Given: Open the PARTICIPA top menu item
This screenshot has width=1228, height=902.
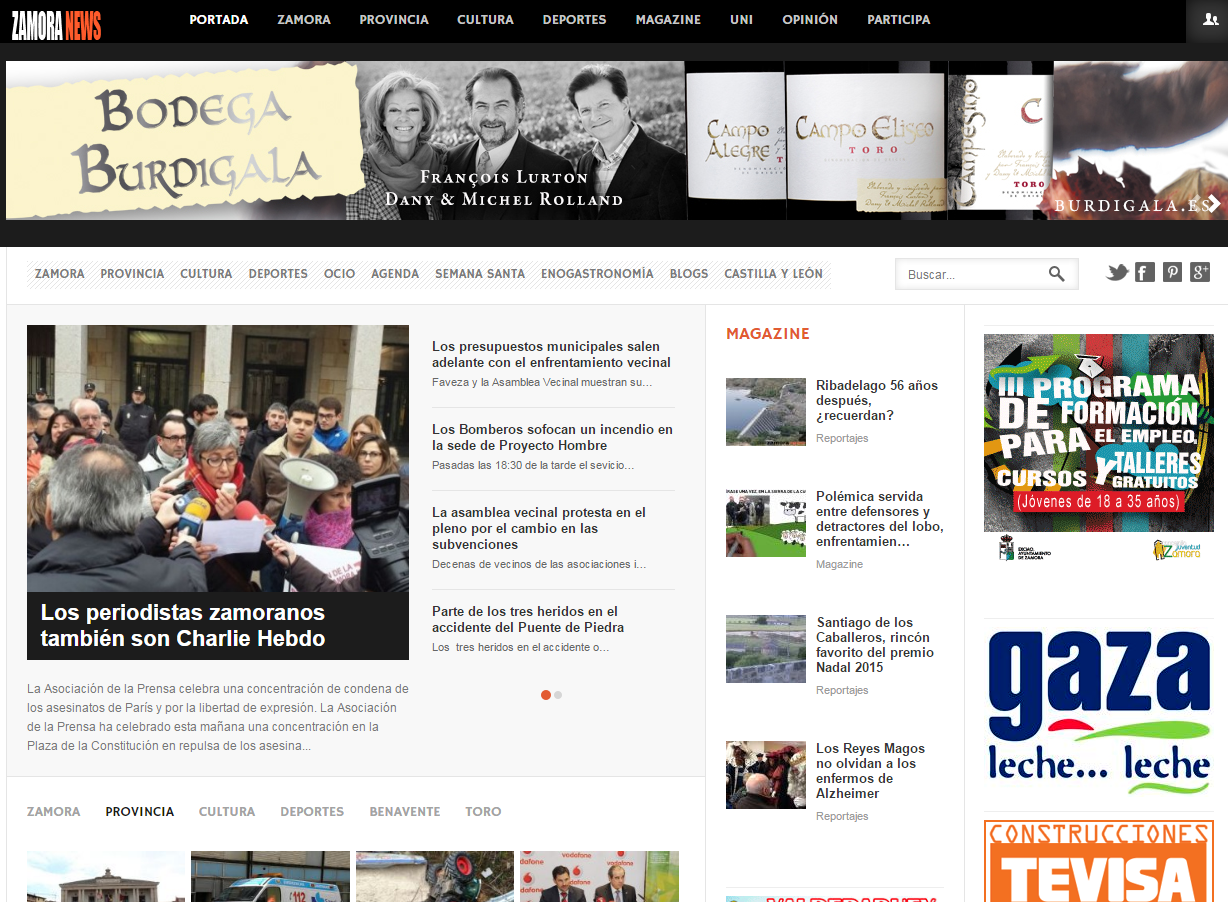Looking at the screenshot, I should 898,20.
